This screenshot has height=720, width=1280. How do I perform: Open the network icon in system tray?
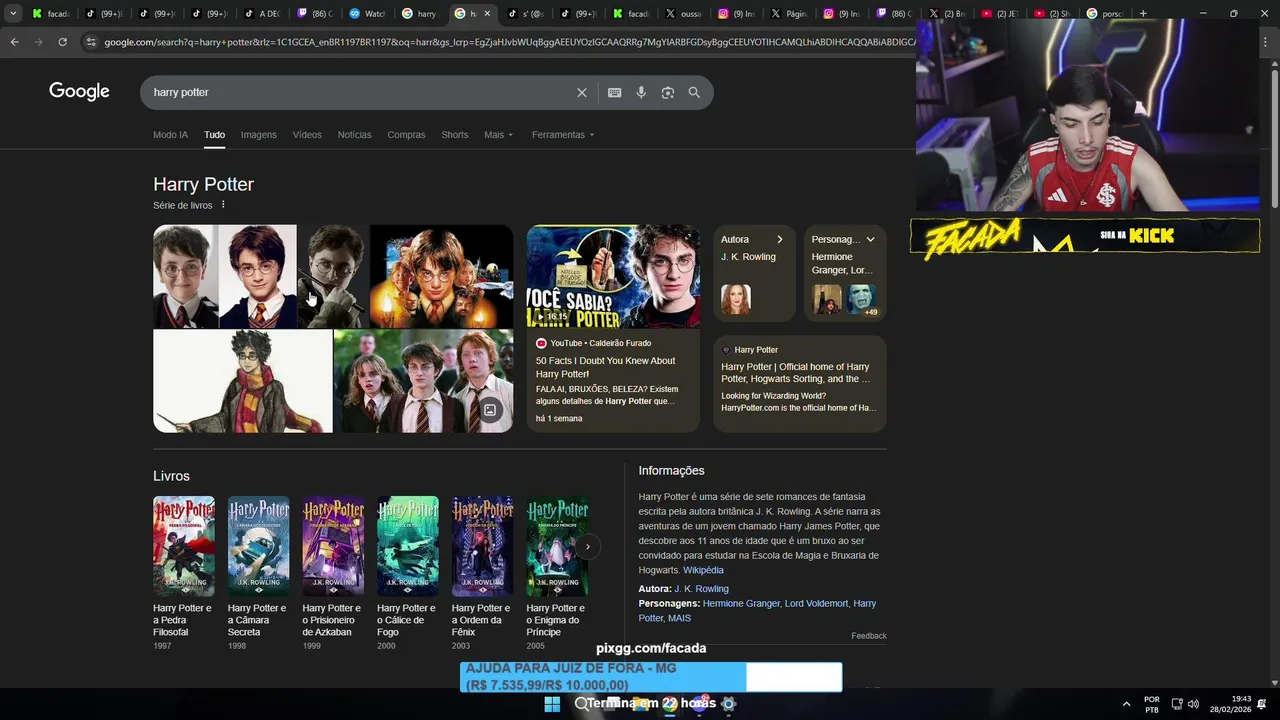coord(1177,704)
